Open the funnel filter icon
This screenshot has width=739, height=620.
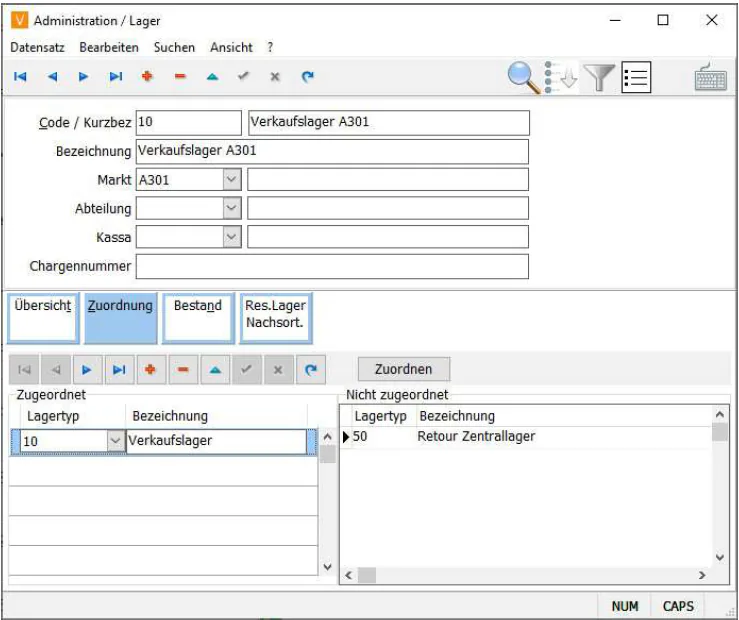coord(599,78)
